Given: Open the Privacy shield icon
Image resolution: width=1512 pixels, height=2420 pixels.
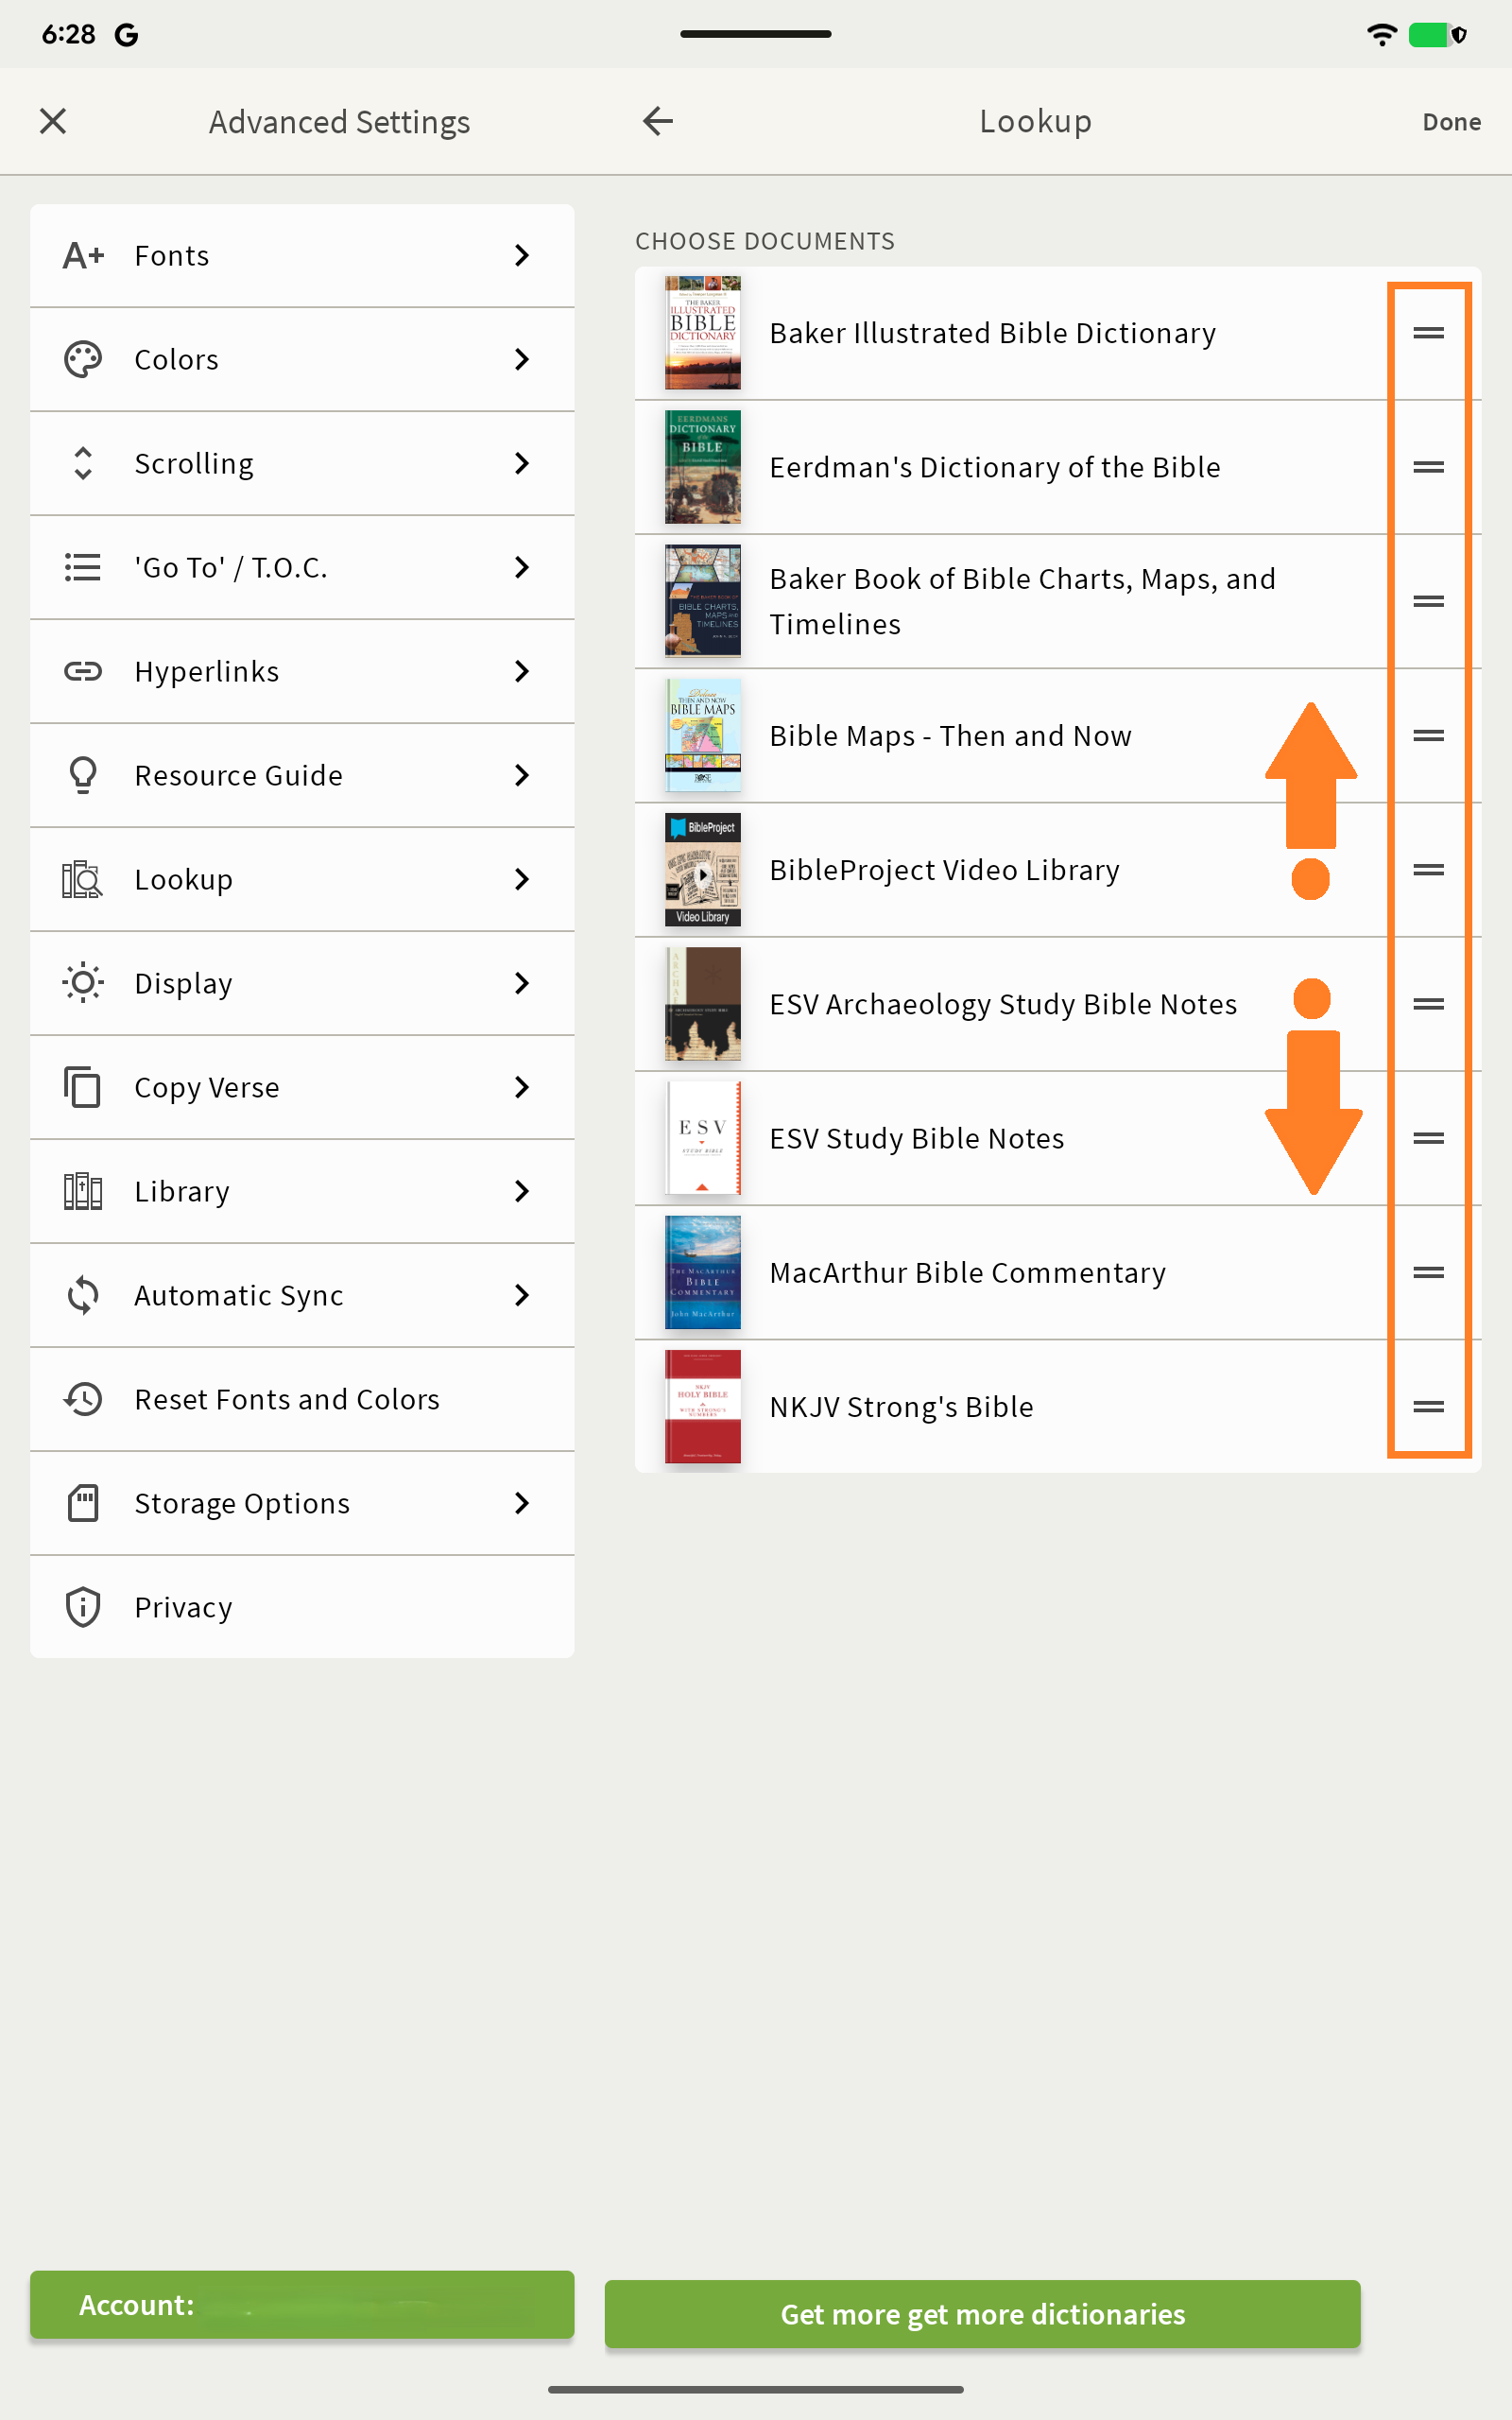Looking at the screenshot, I should [x=83, y=1608].
